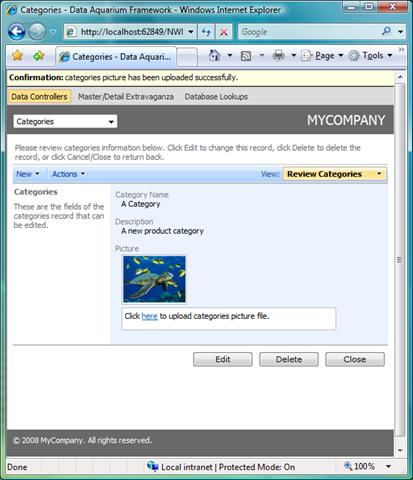Click the 'Done' status bar text
This screenshot has height=480, width=413.
[17, 467]
